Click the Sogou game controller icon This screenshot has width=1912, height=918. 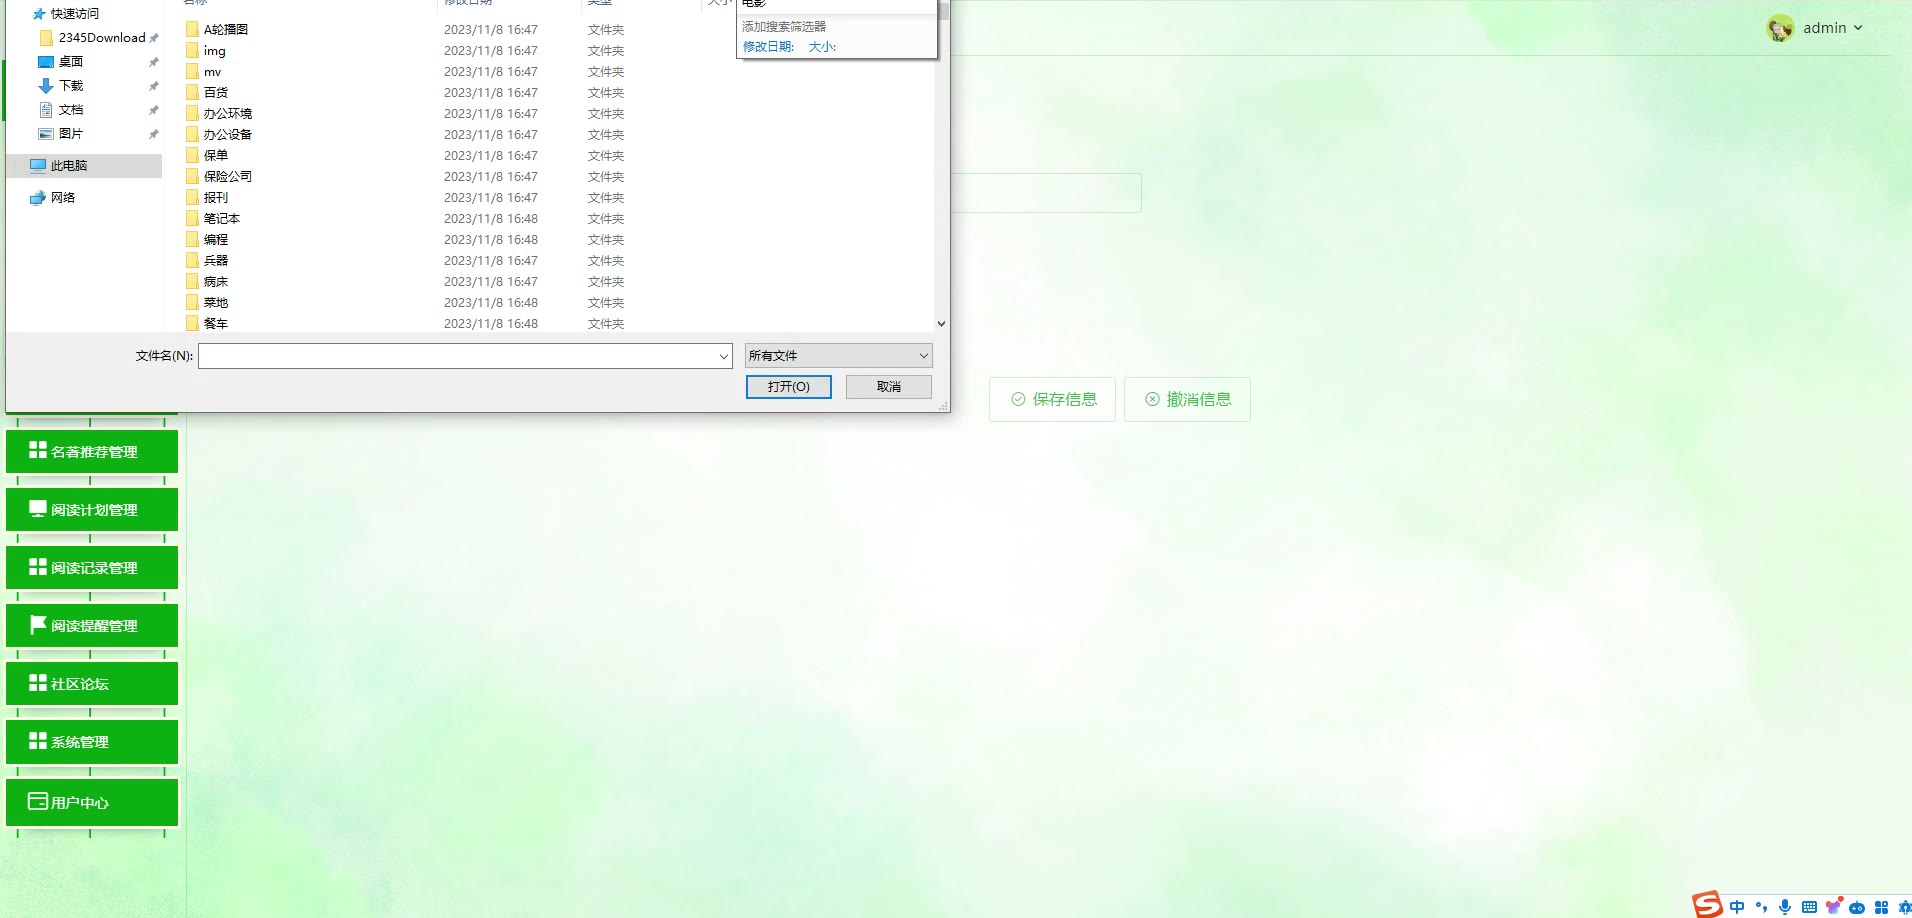click(1857, 907)
